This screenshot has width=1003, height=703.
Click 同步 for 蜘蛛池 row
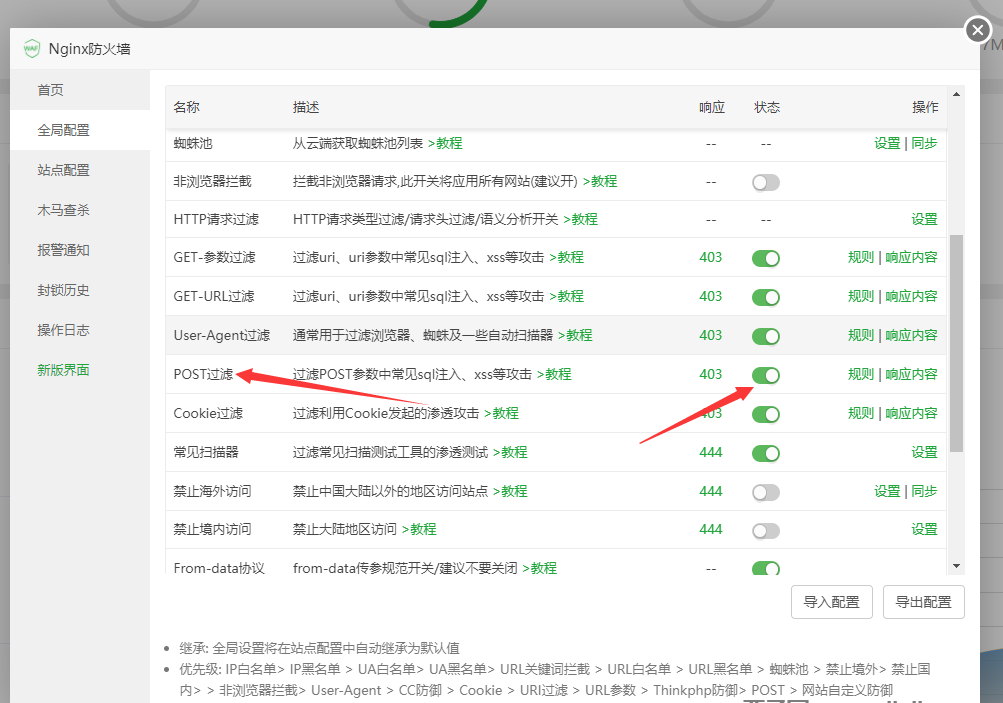point(924,143)
